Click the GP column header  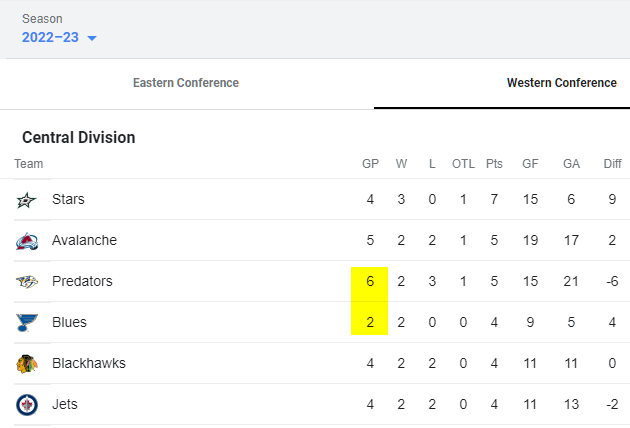tap(370, 164)
